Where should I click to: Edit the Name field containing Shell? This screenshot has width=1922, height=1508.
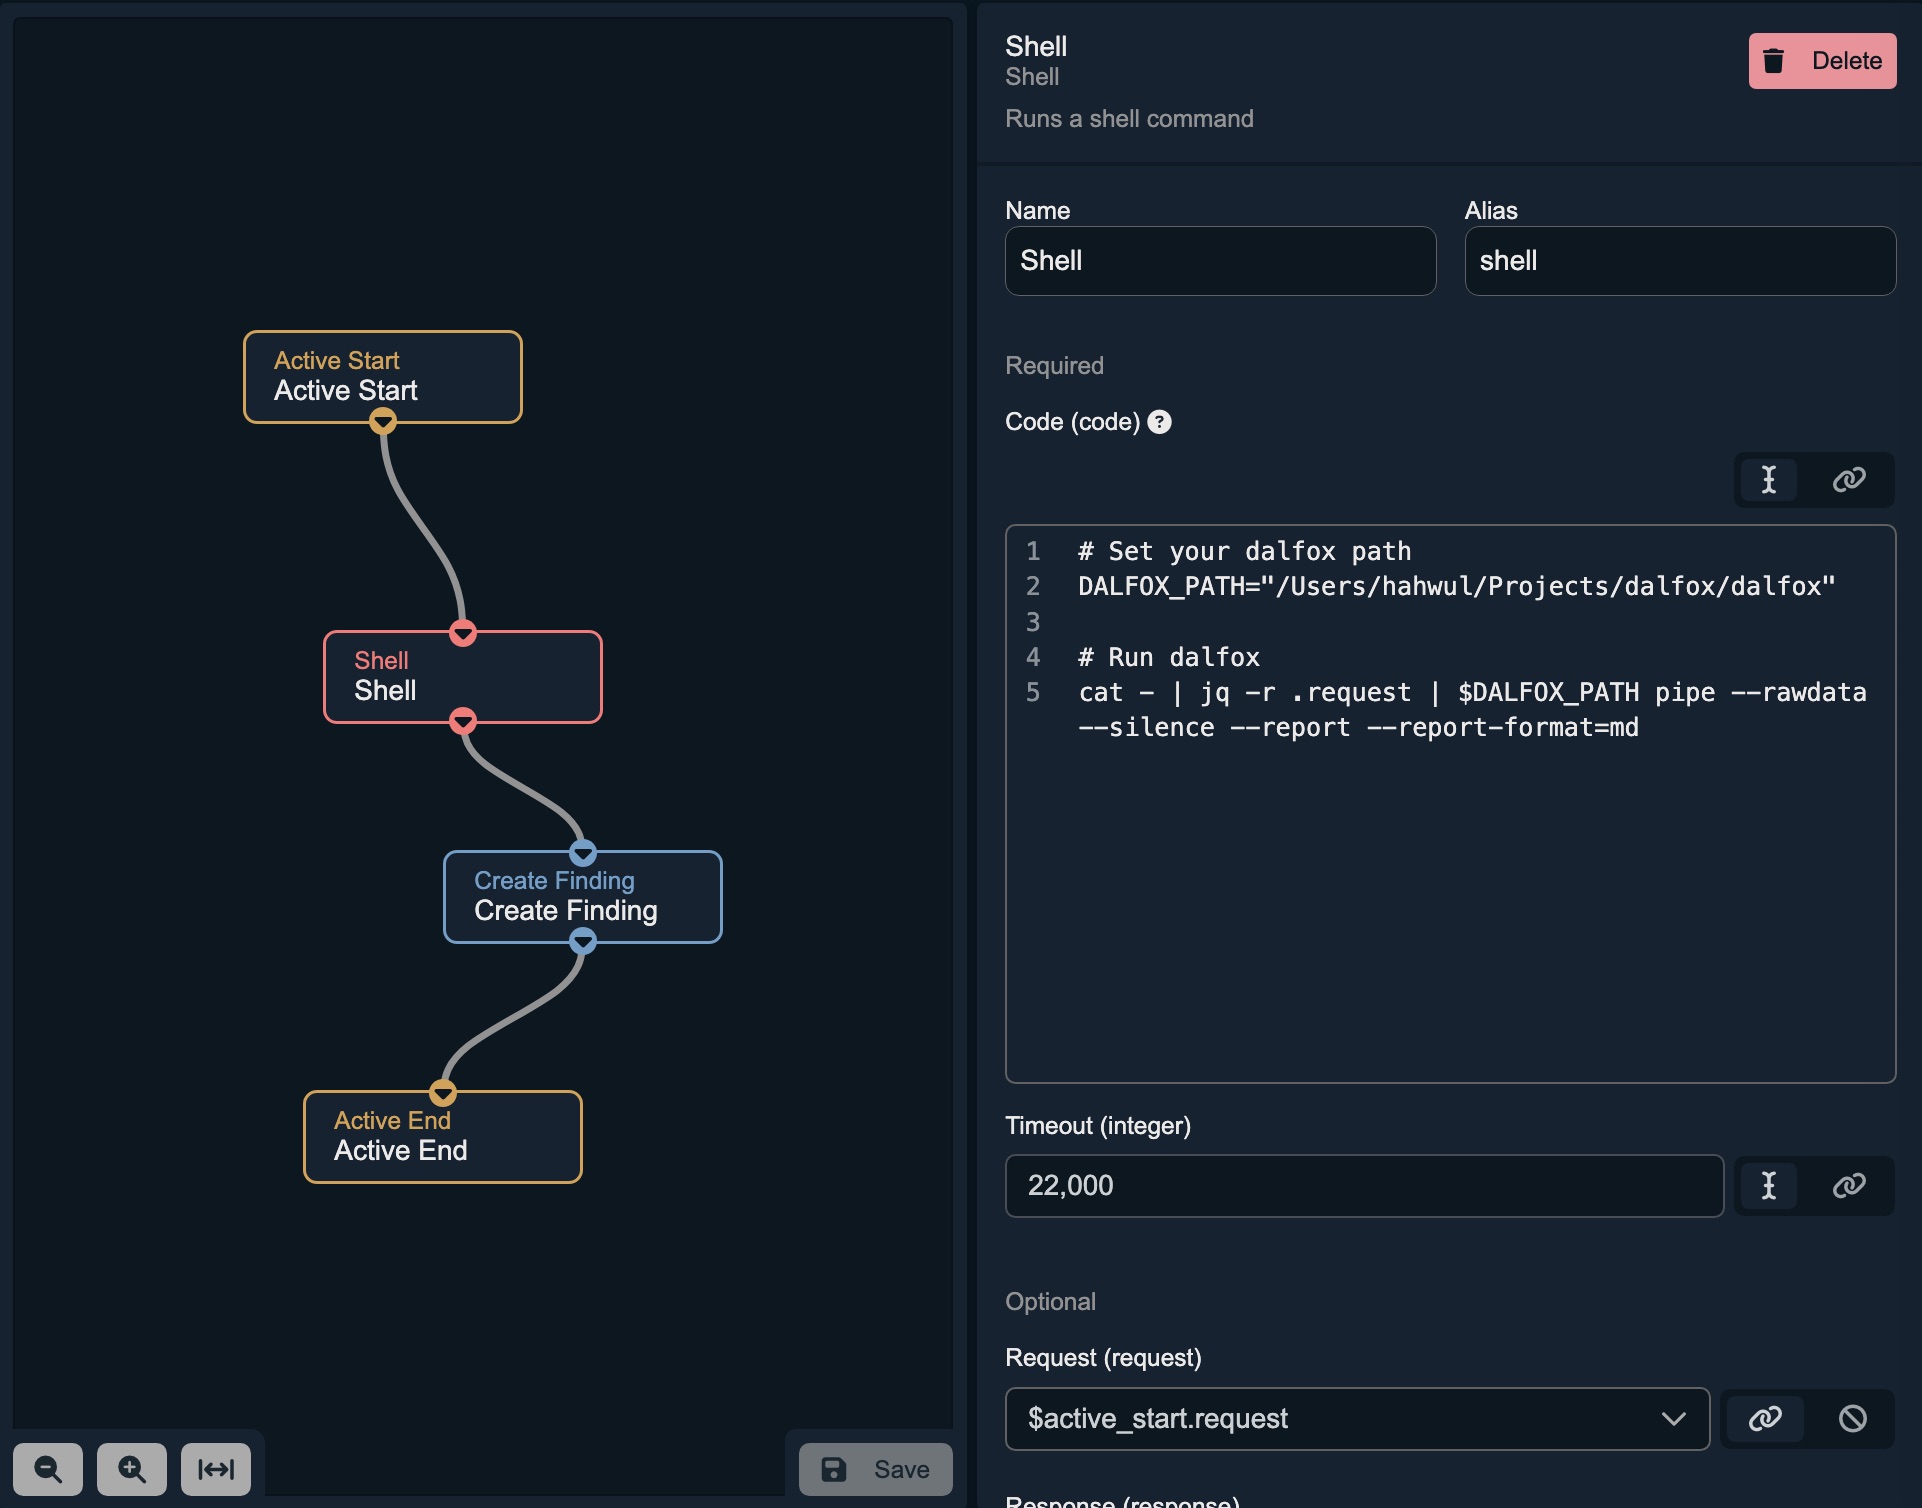click(1220, 261)
